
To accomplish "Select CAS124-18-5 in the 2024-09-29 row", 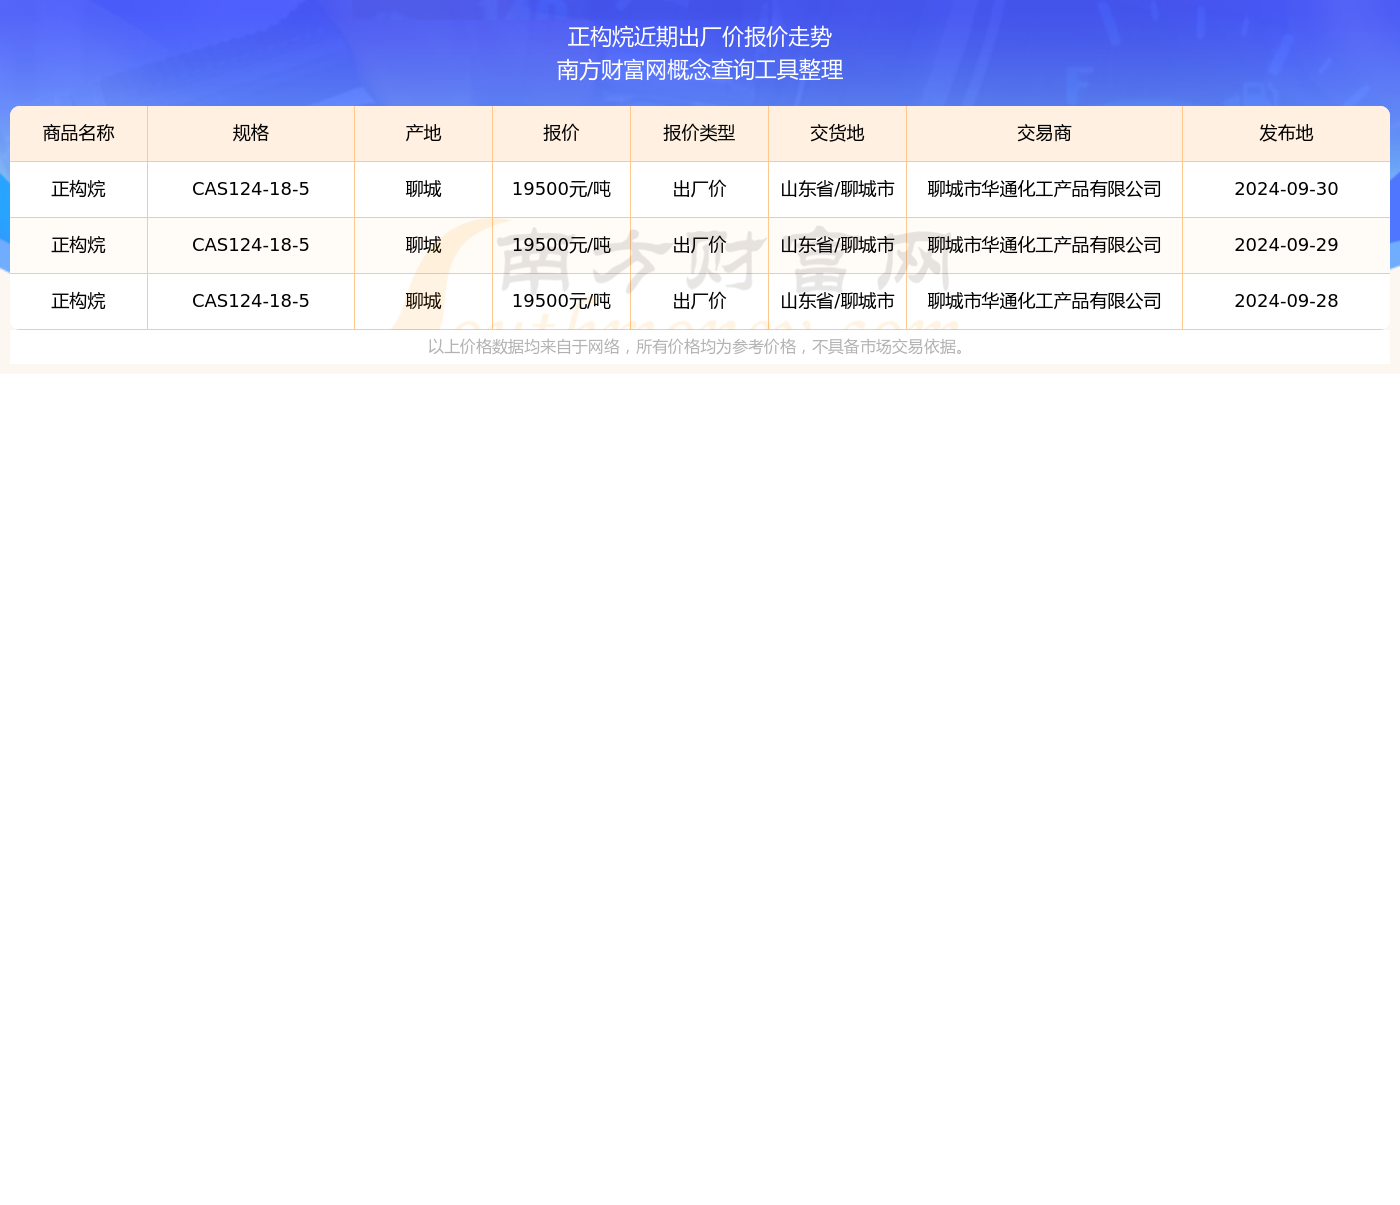I will 251,246.
